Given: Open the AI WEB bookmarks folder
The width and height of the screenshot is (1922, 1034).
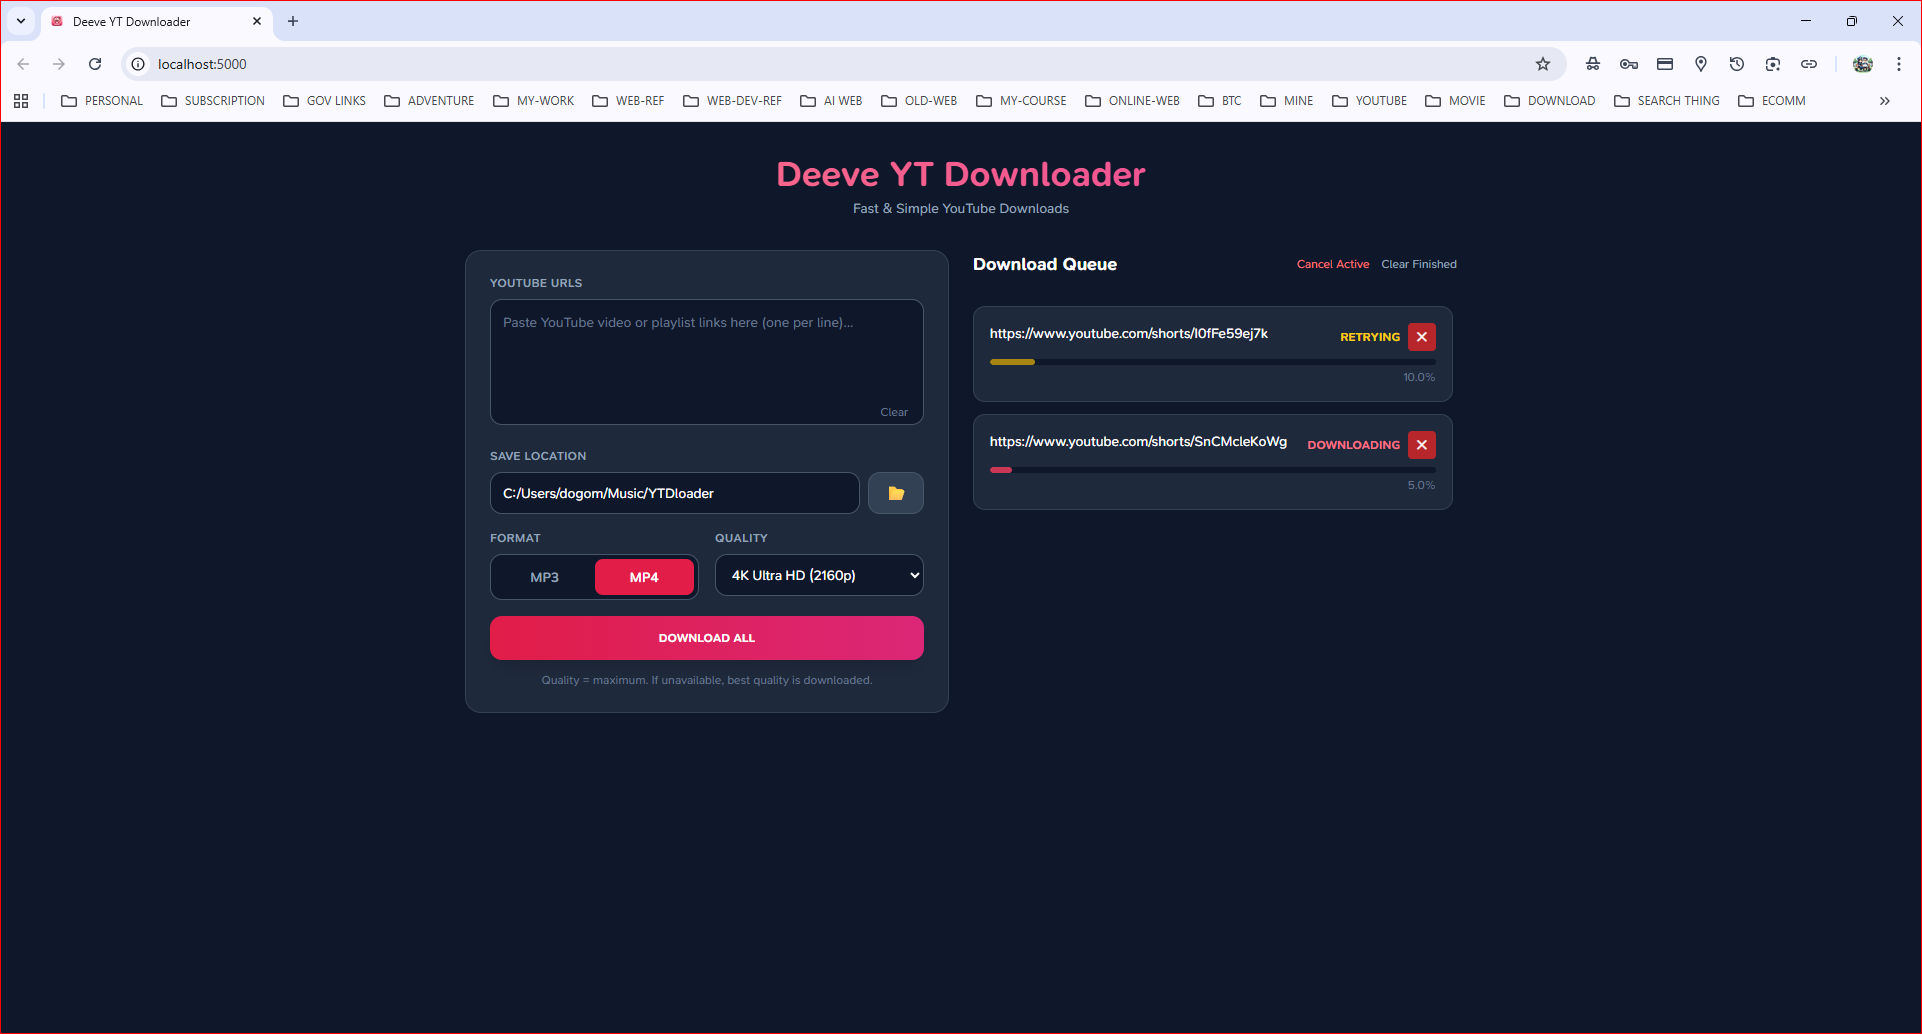Looking at the screenshot, I should click(831, 101).
